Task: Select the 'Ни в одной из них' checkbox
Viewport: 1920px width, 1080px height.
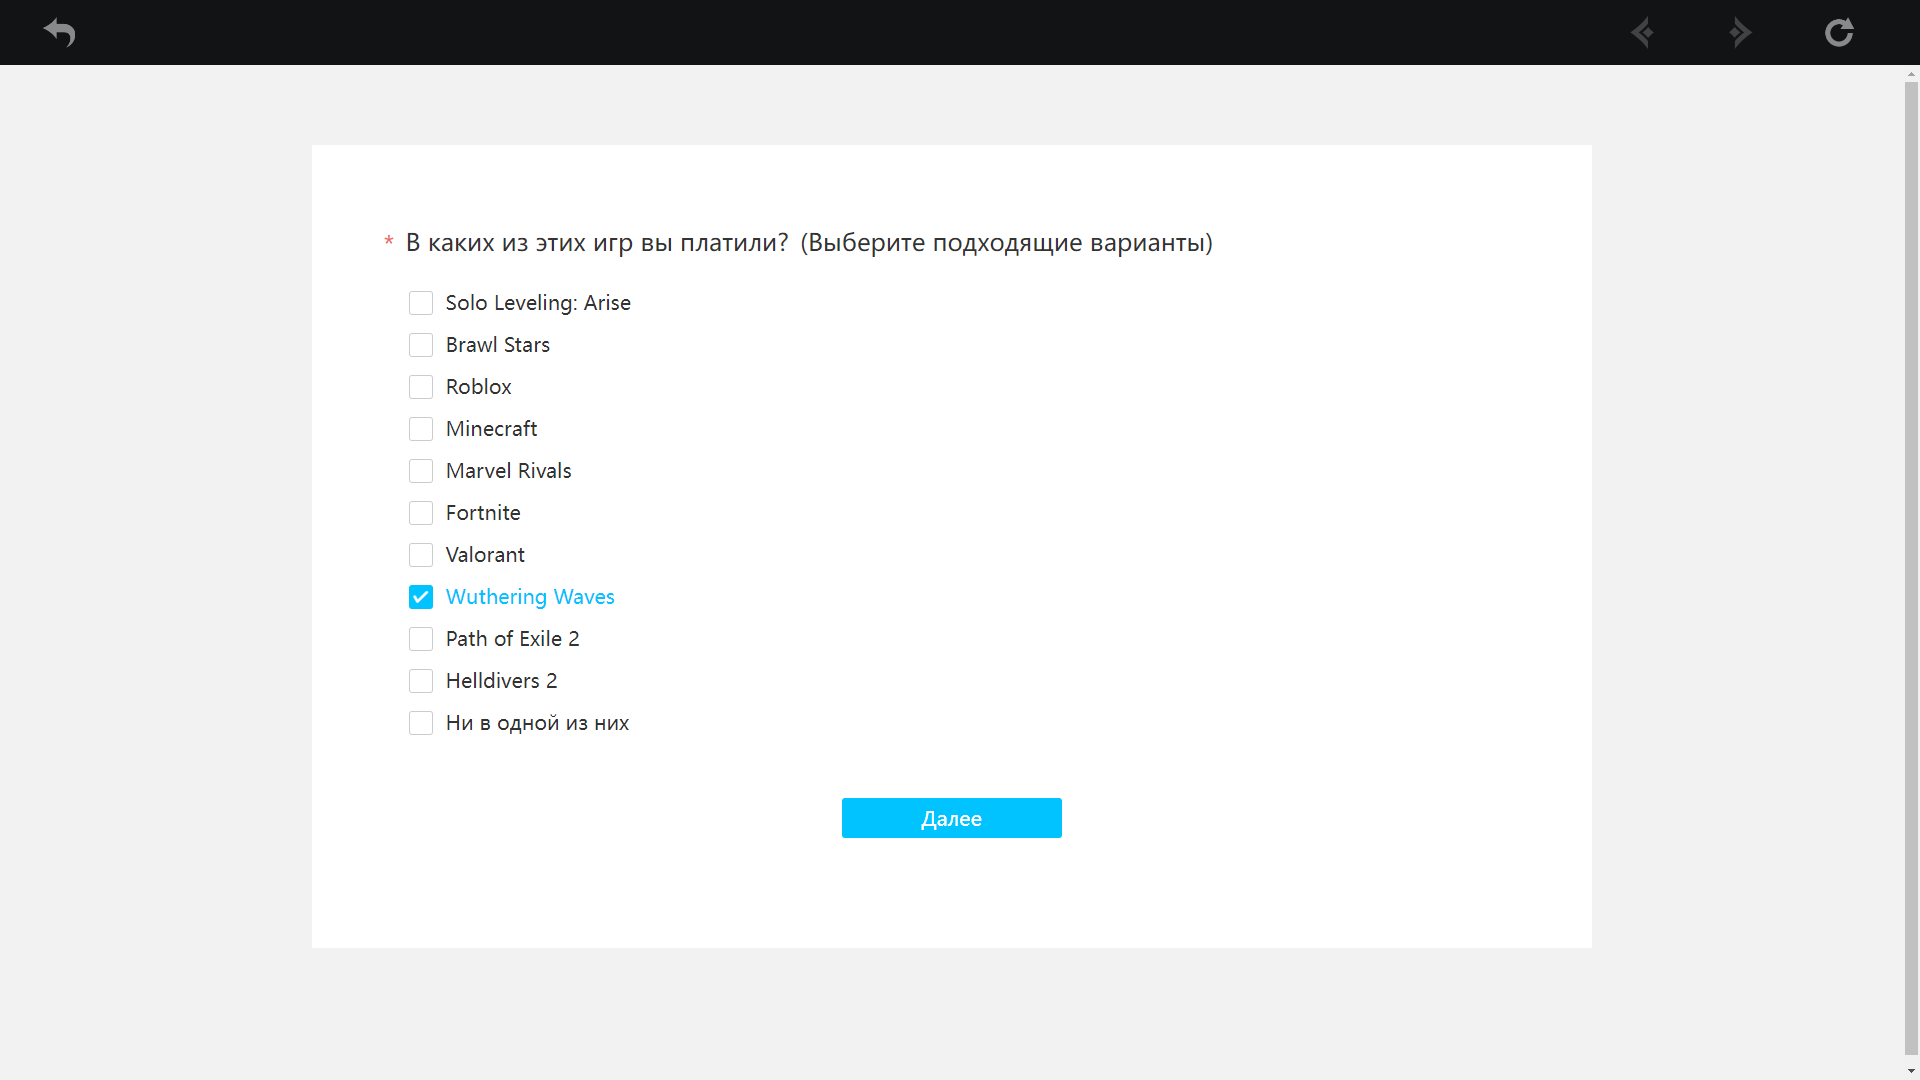Action: [421, 723]
